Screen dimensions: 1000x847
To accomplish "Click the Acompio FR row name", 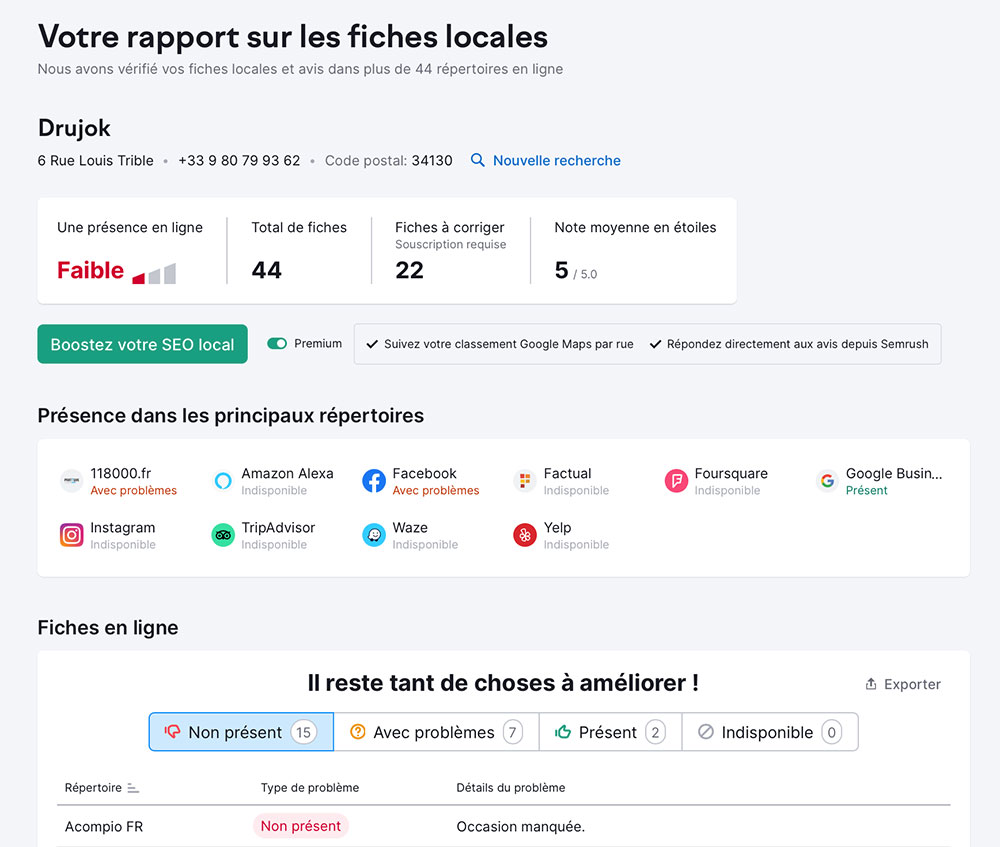I will point(104,827).
